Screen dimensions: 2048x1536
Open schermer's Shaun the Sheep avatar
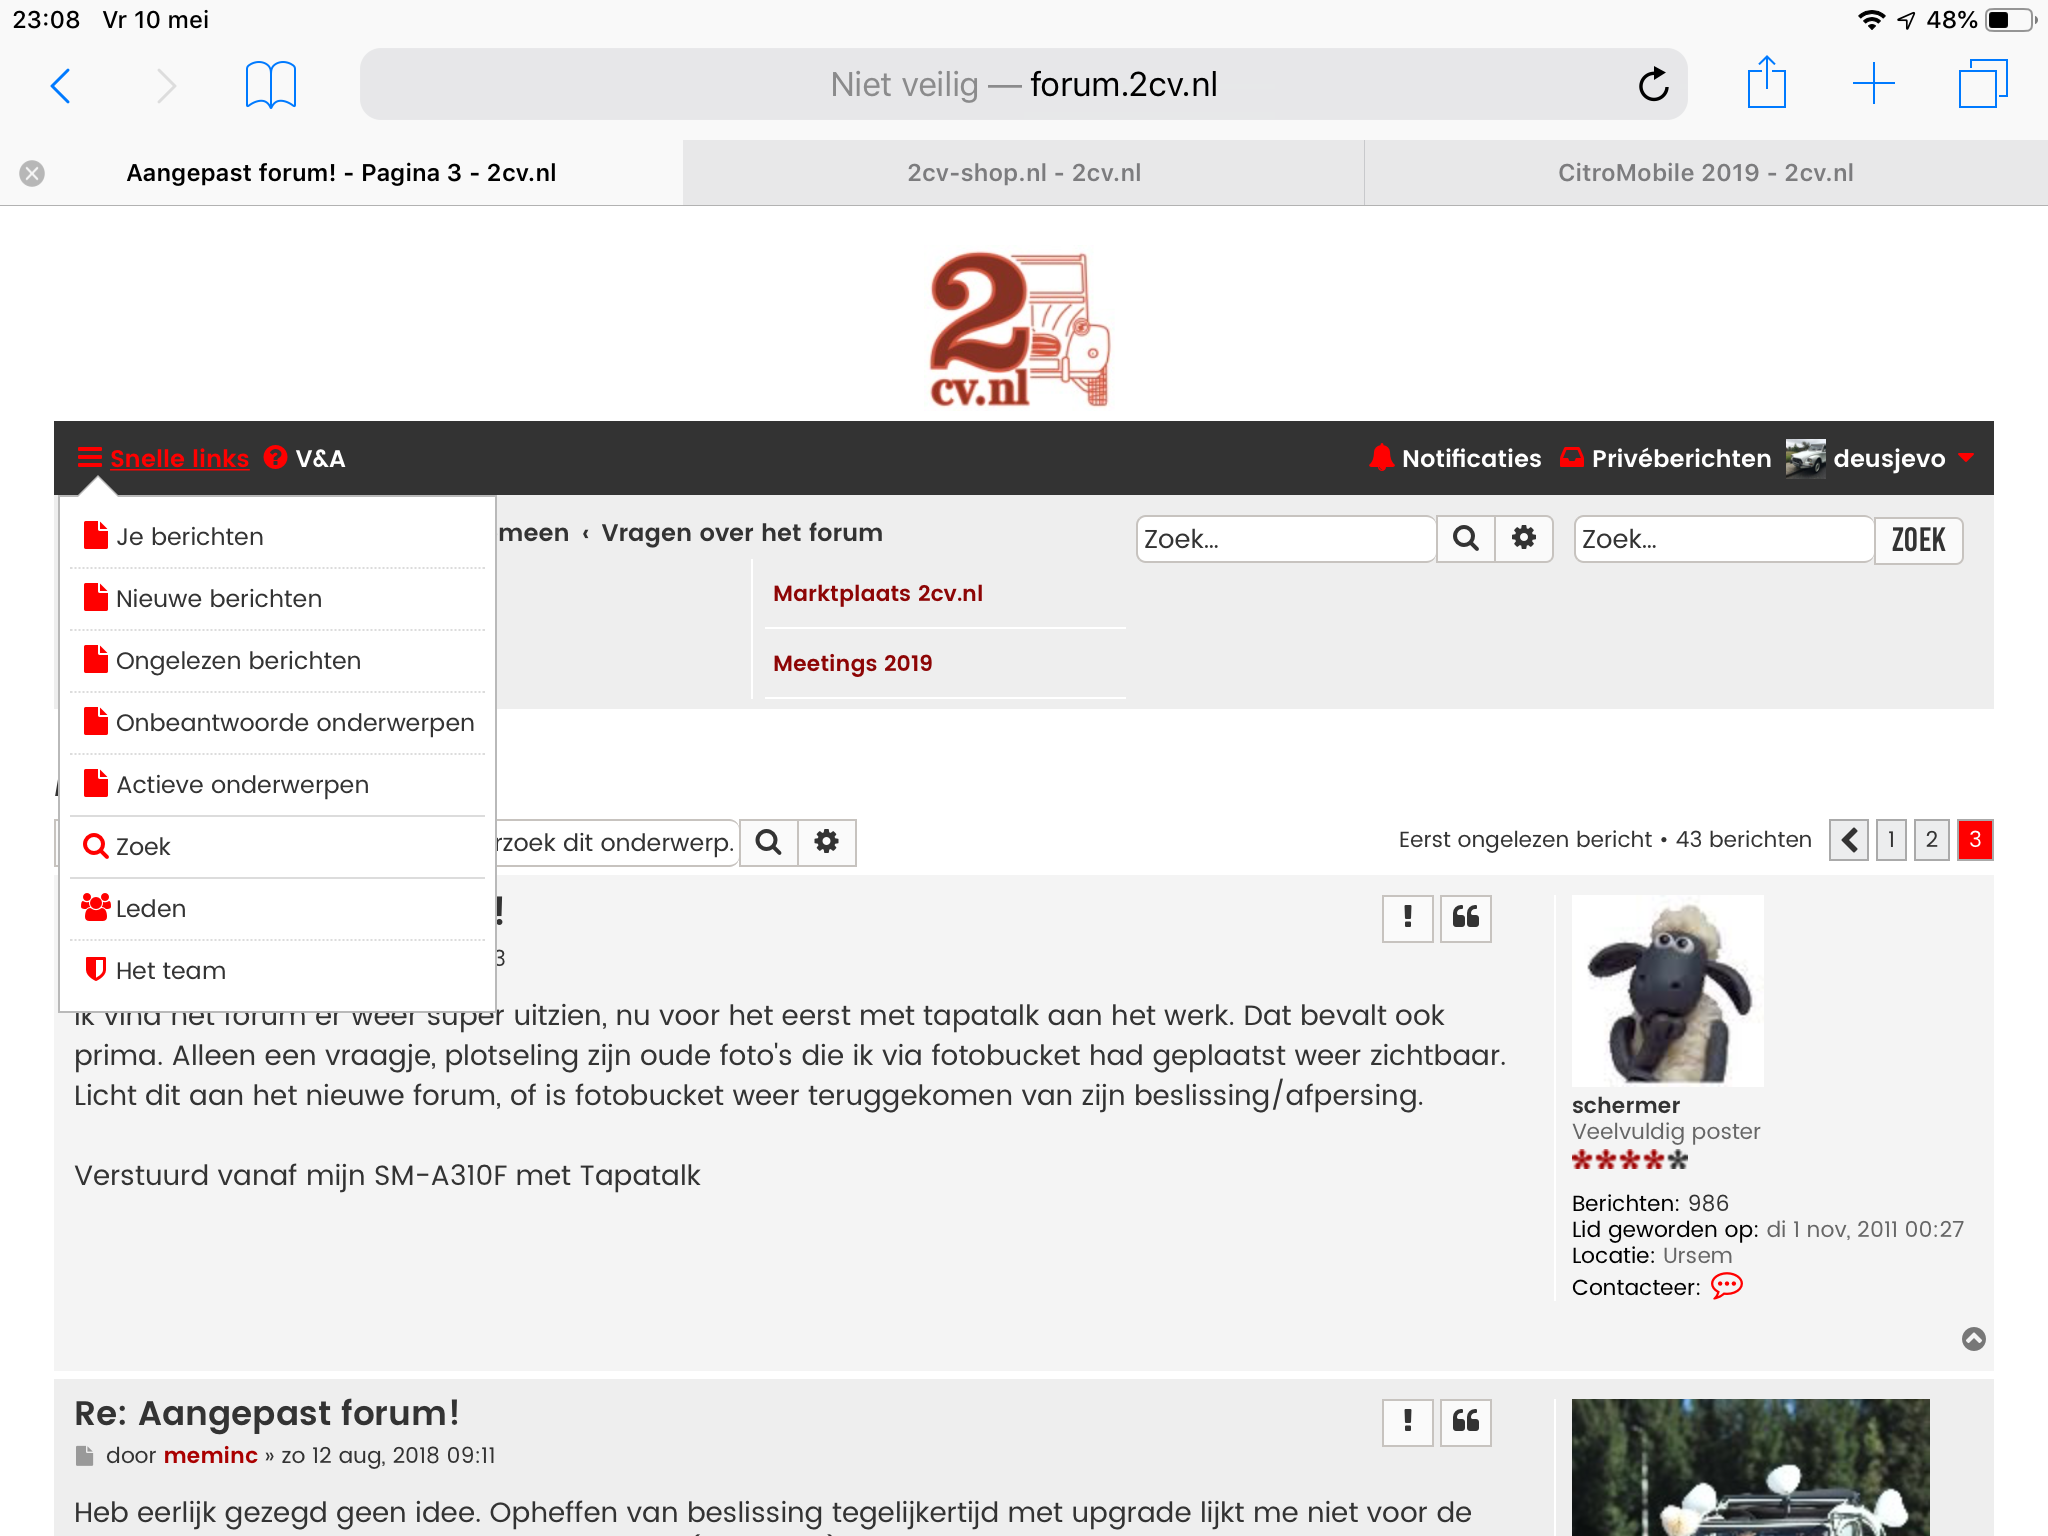[x=1668, y=990]
